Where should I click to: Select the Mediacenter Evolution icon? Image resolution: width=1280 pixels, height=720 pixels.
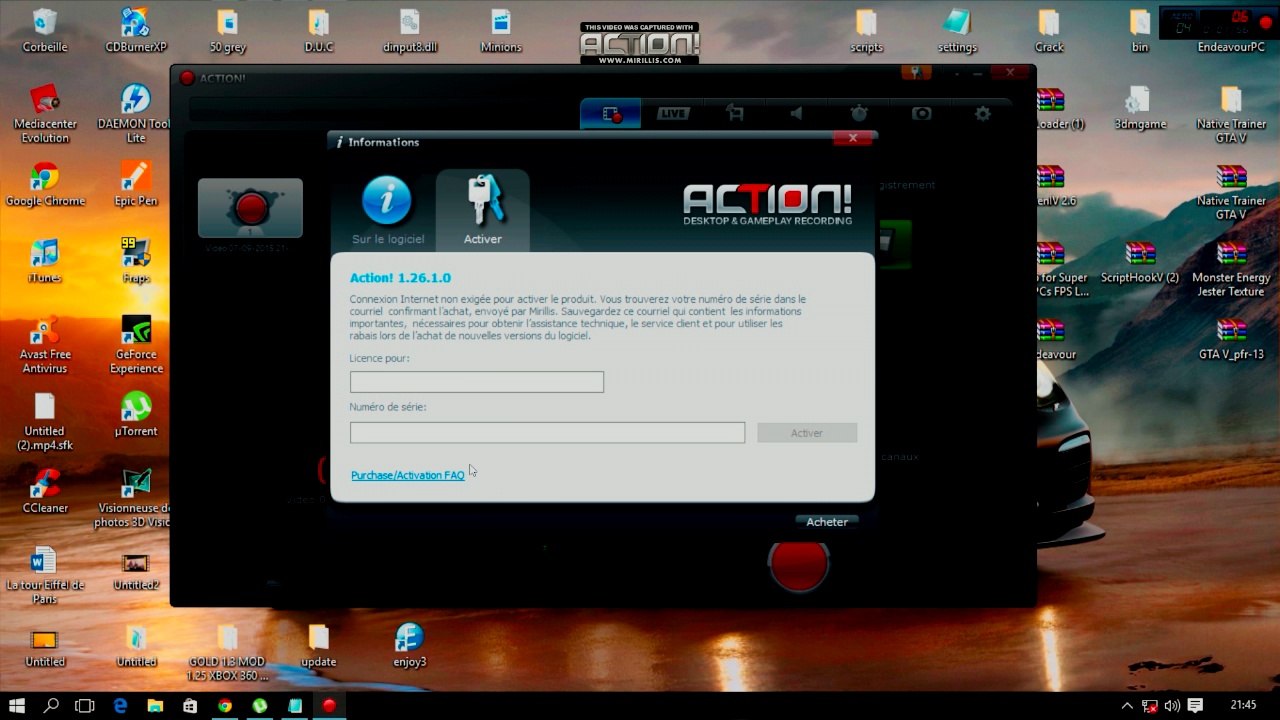45,114
